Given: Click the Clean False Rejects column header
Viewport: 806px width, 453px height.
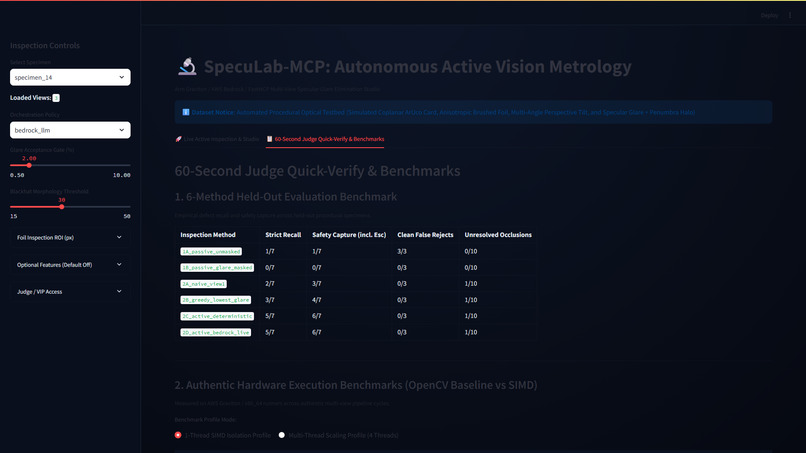Looking at the screenshot, I should click(x=425, y=234).
